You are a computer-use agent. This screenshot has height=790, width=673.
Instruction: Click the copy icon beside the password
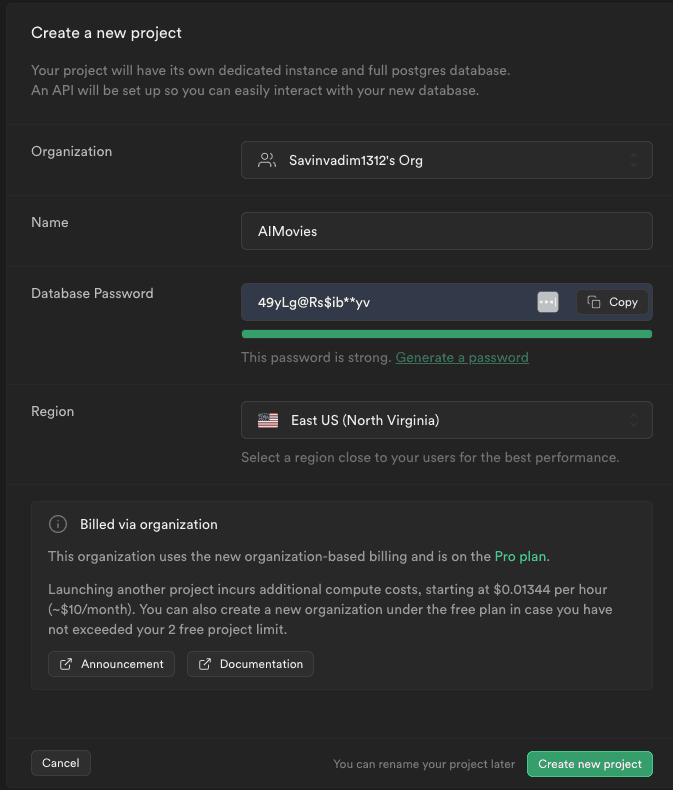click(594, 302)
